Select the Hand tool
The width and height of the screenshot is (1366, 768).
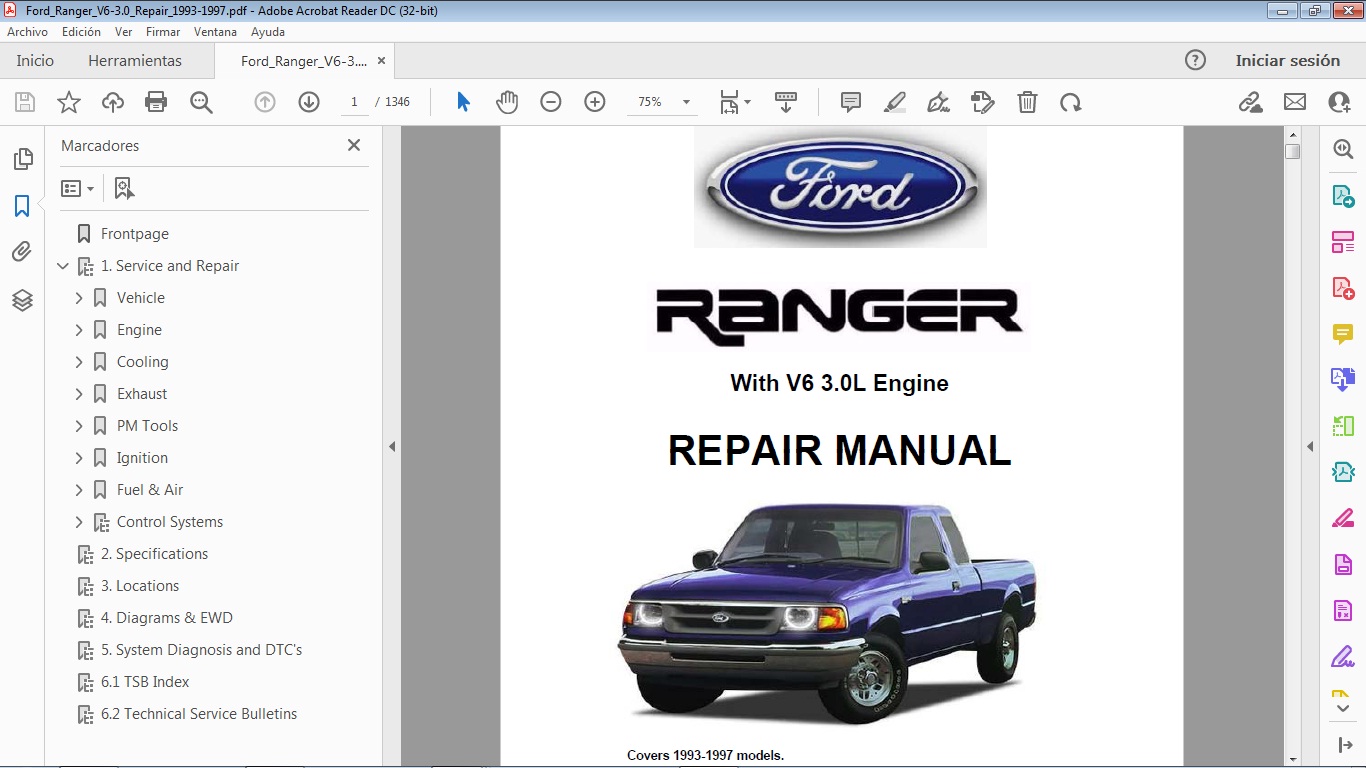[x=507, y=101]
